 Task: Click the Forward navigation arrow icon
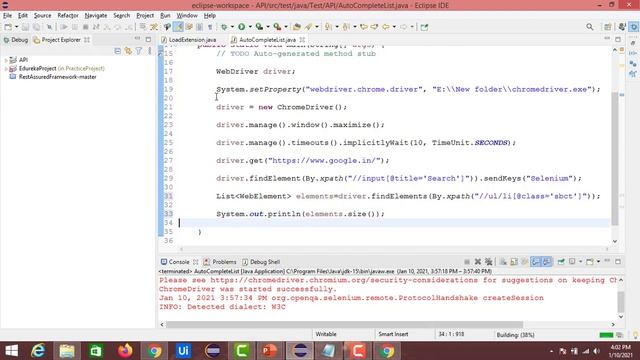tap(403, 27)
